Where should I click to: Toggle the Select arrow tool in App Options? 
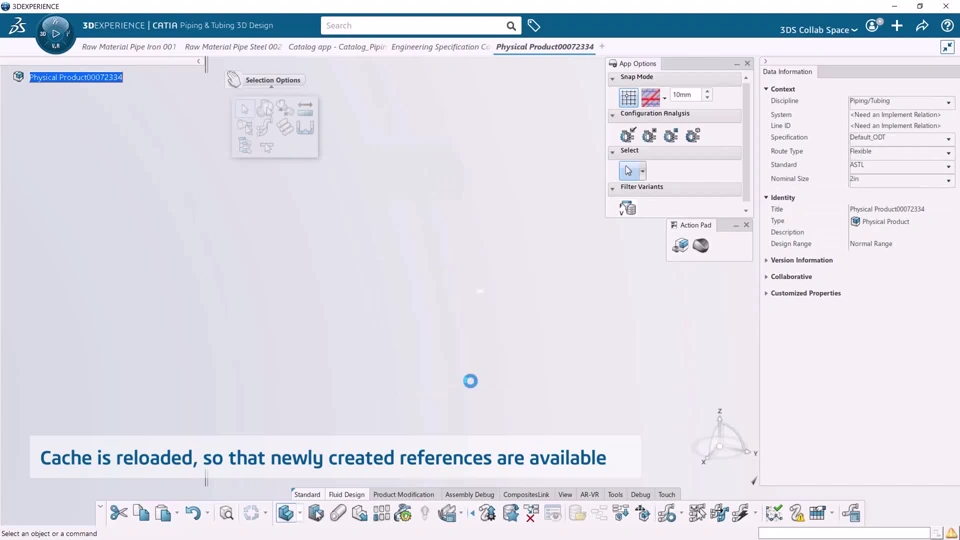(x=629, y=171)
